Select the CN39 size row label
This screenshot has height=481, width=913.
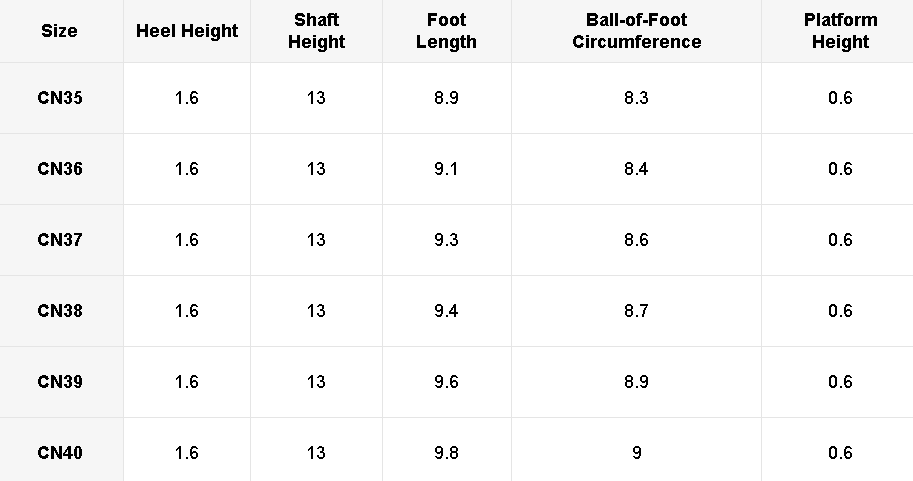[x=60, y=382]
